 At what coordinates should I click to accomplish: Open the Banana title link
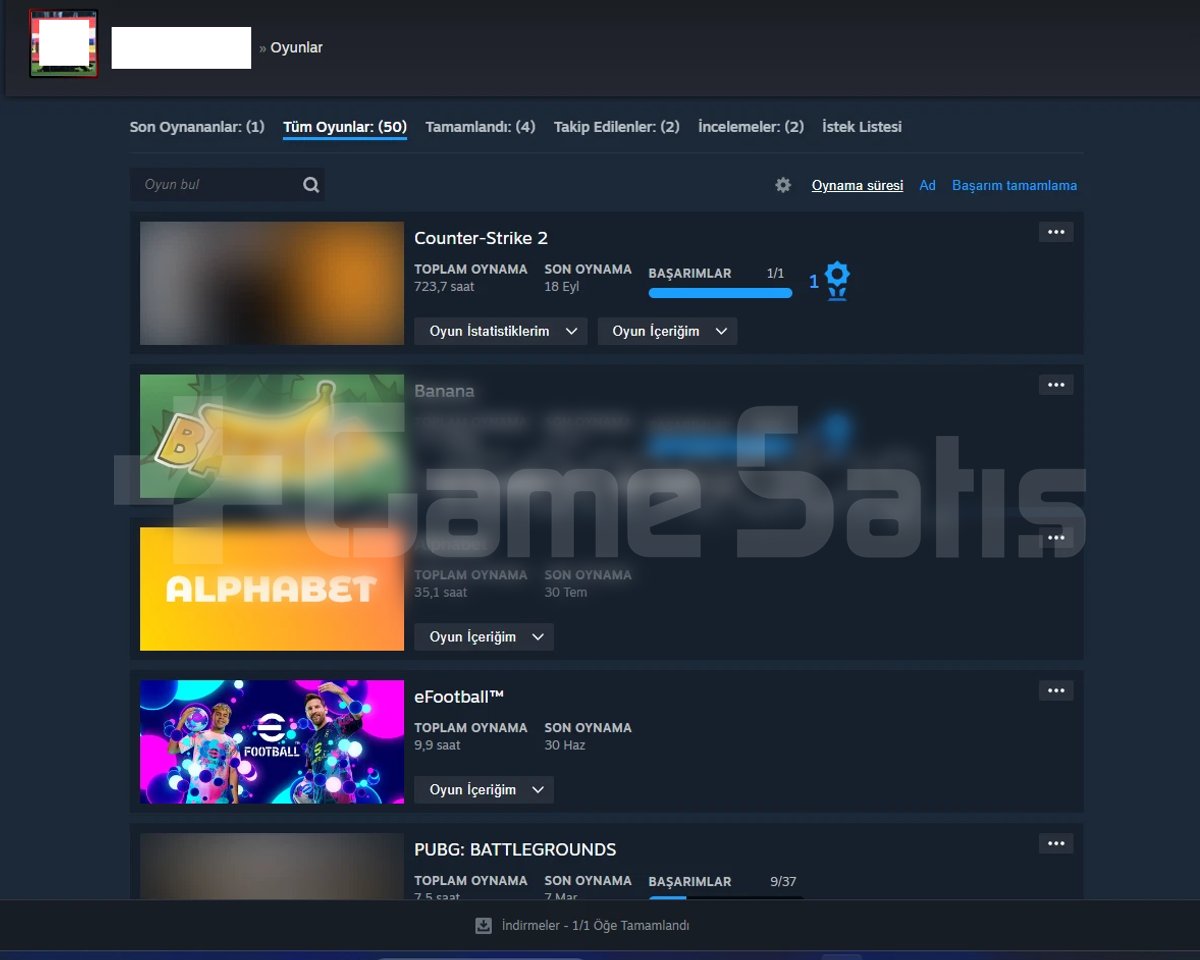tap(444, 391)
